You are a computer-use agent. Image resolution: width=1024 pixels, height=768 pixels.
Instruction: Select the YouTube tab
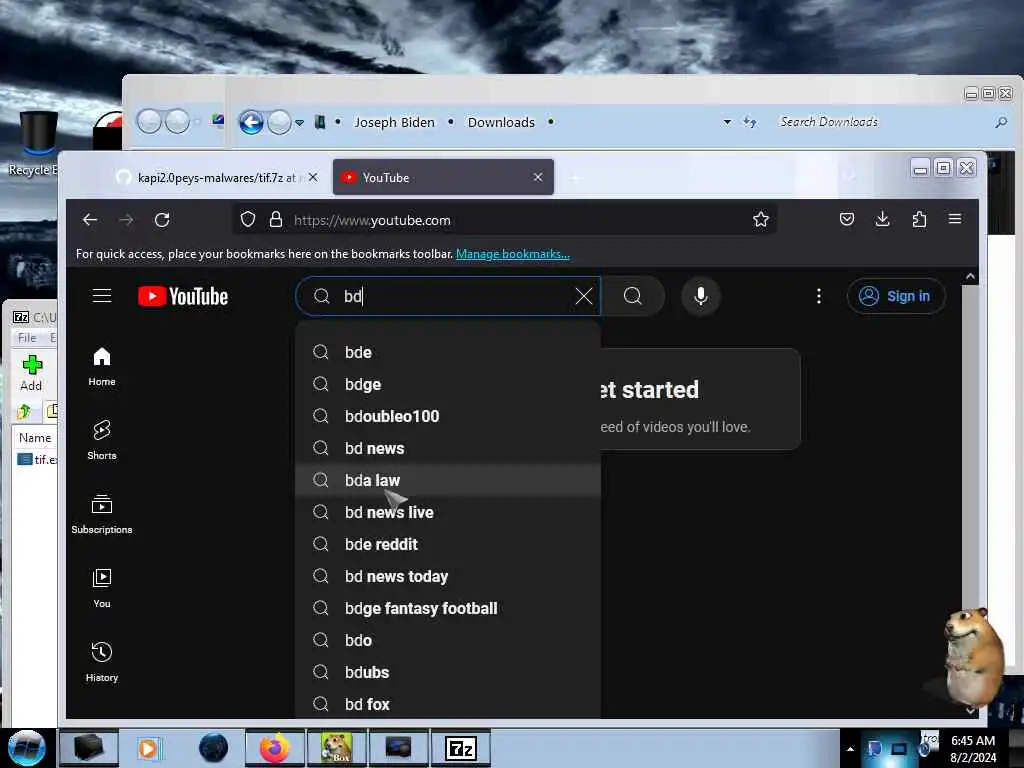pyautogui.click(x=443, y=178)
